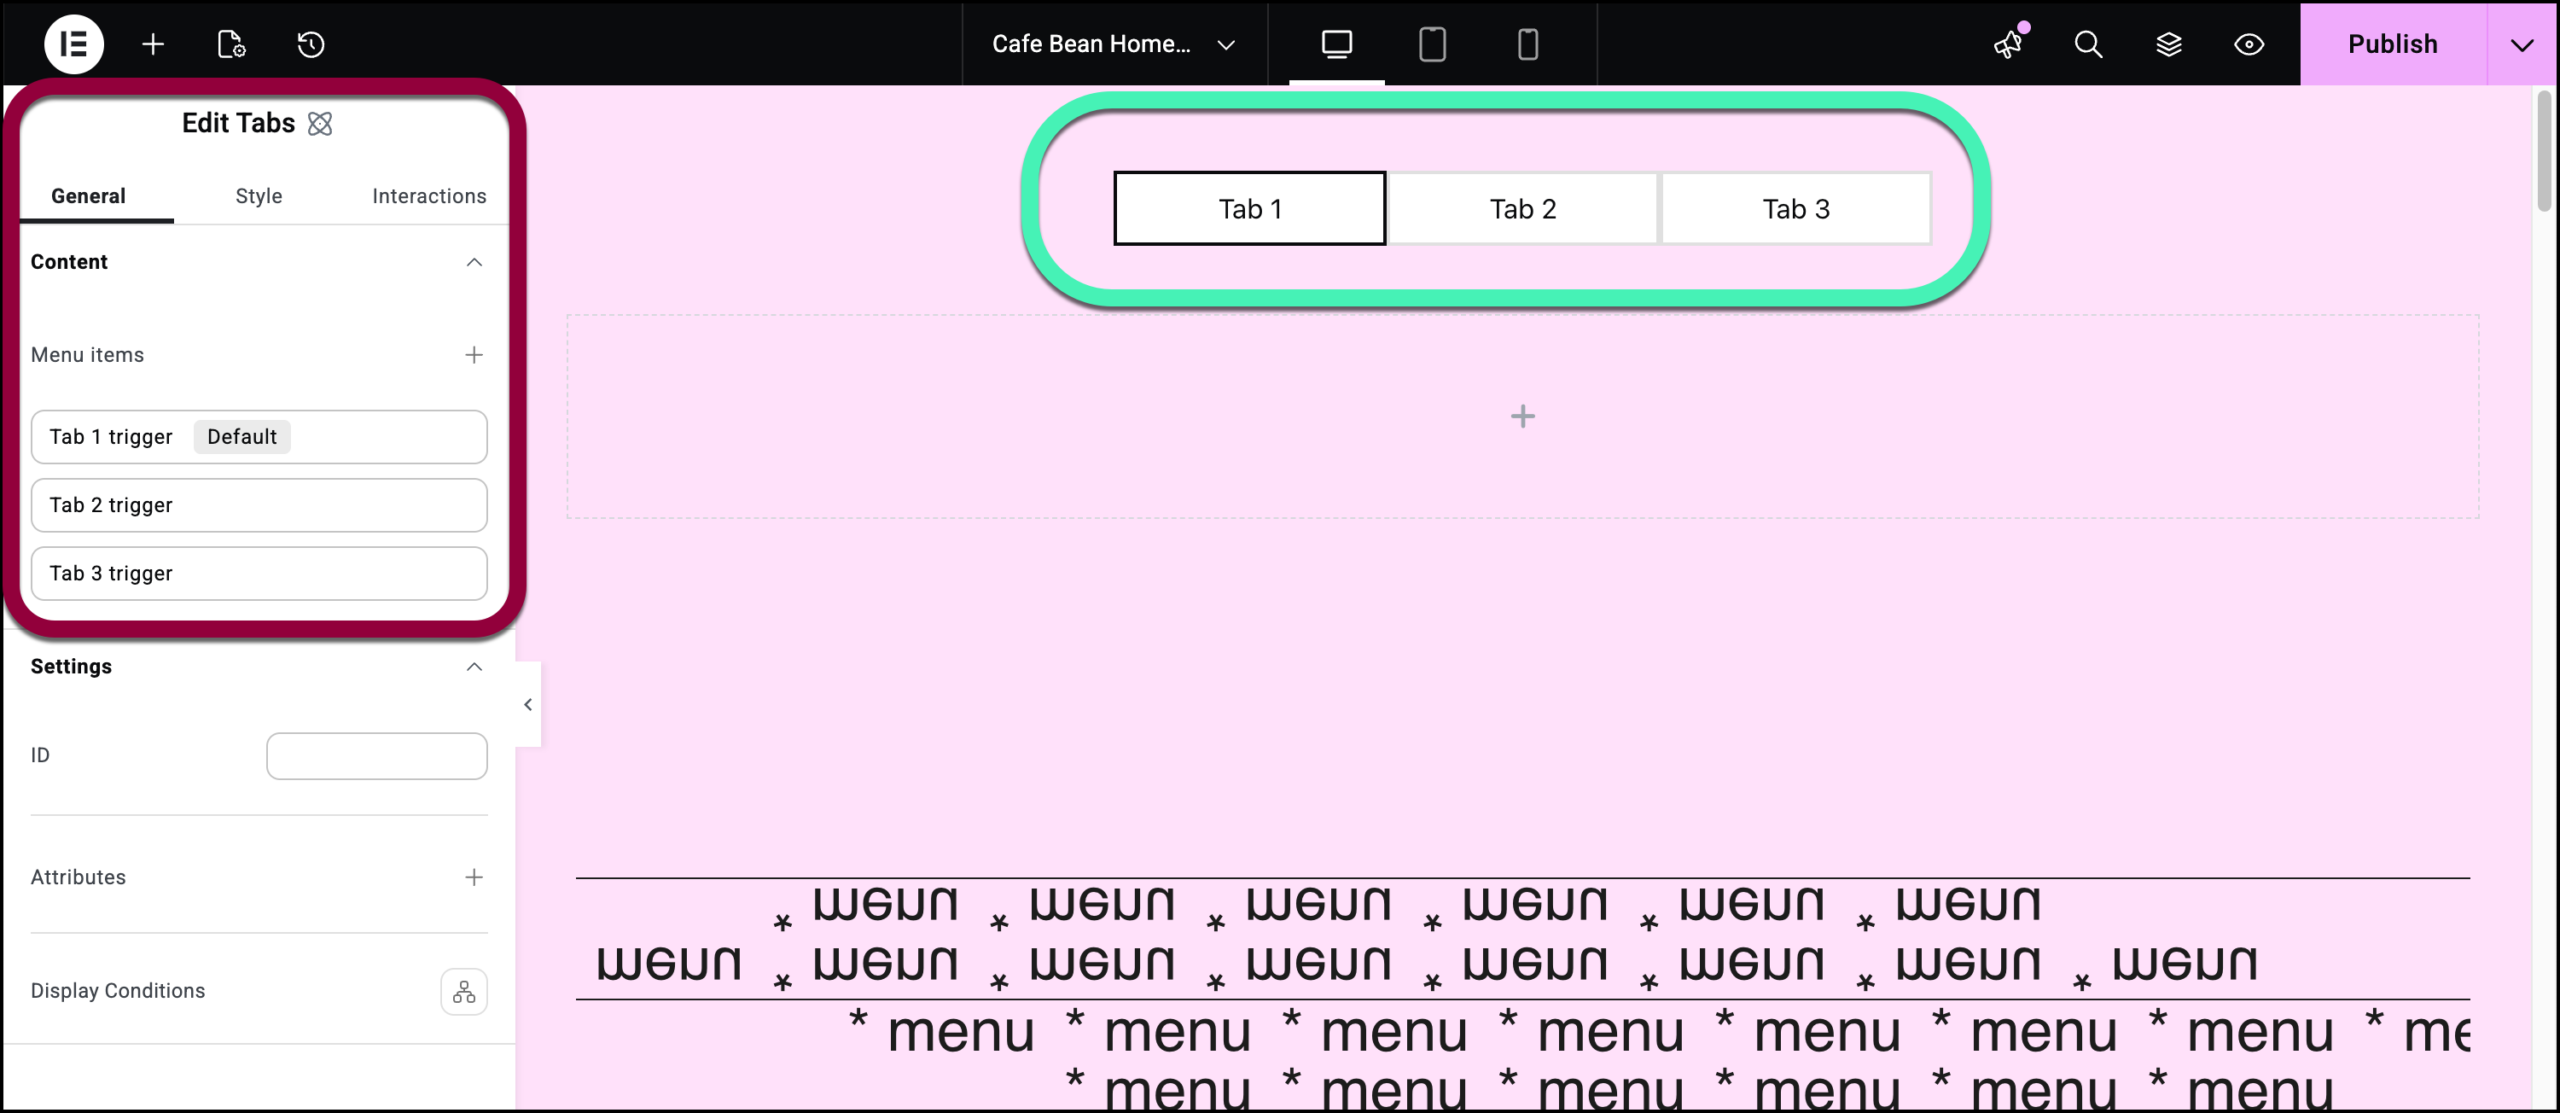This screenshot has width=2560, height=1113.
Task: Click the Publish button
Action: pyautogui.click(x=2392, y=44)
